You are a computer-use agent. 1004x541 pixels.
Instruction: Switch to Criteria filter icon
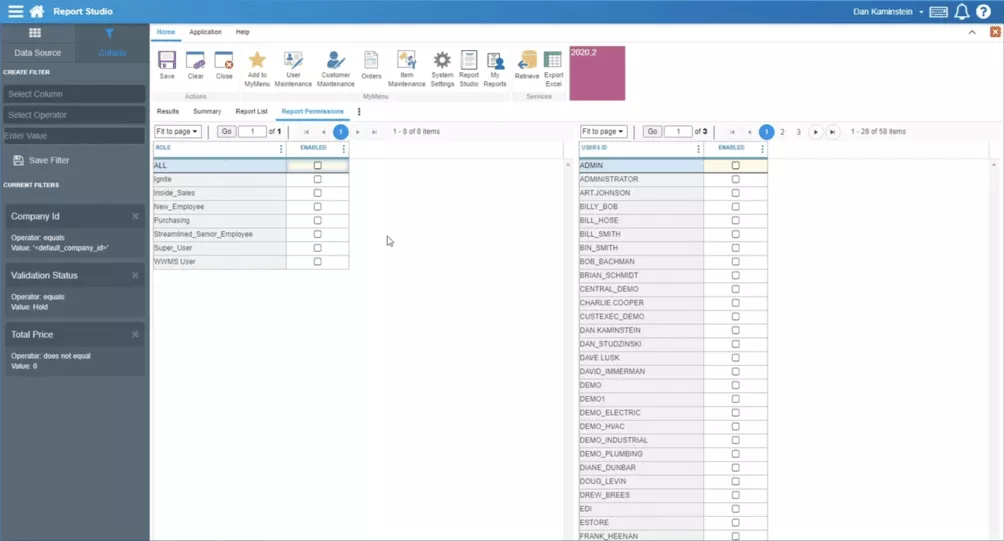pyautogui.click(x=109, y=33)
